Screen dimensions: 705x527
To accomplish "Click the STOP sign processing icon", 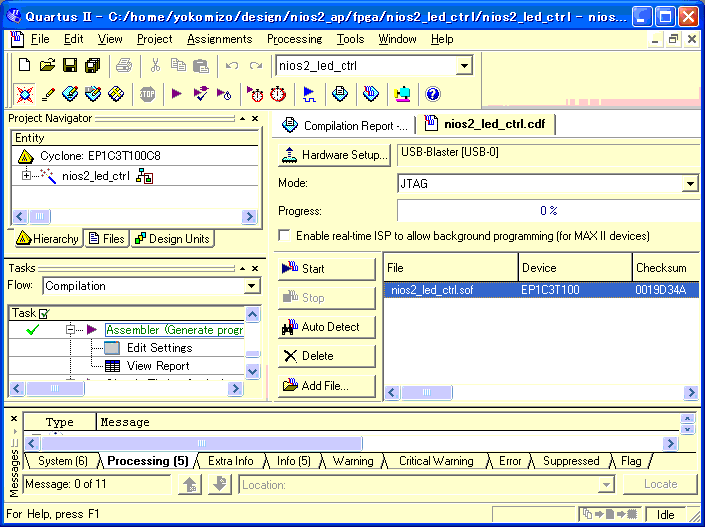I will click(147, 94).
